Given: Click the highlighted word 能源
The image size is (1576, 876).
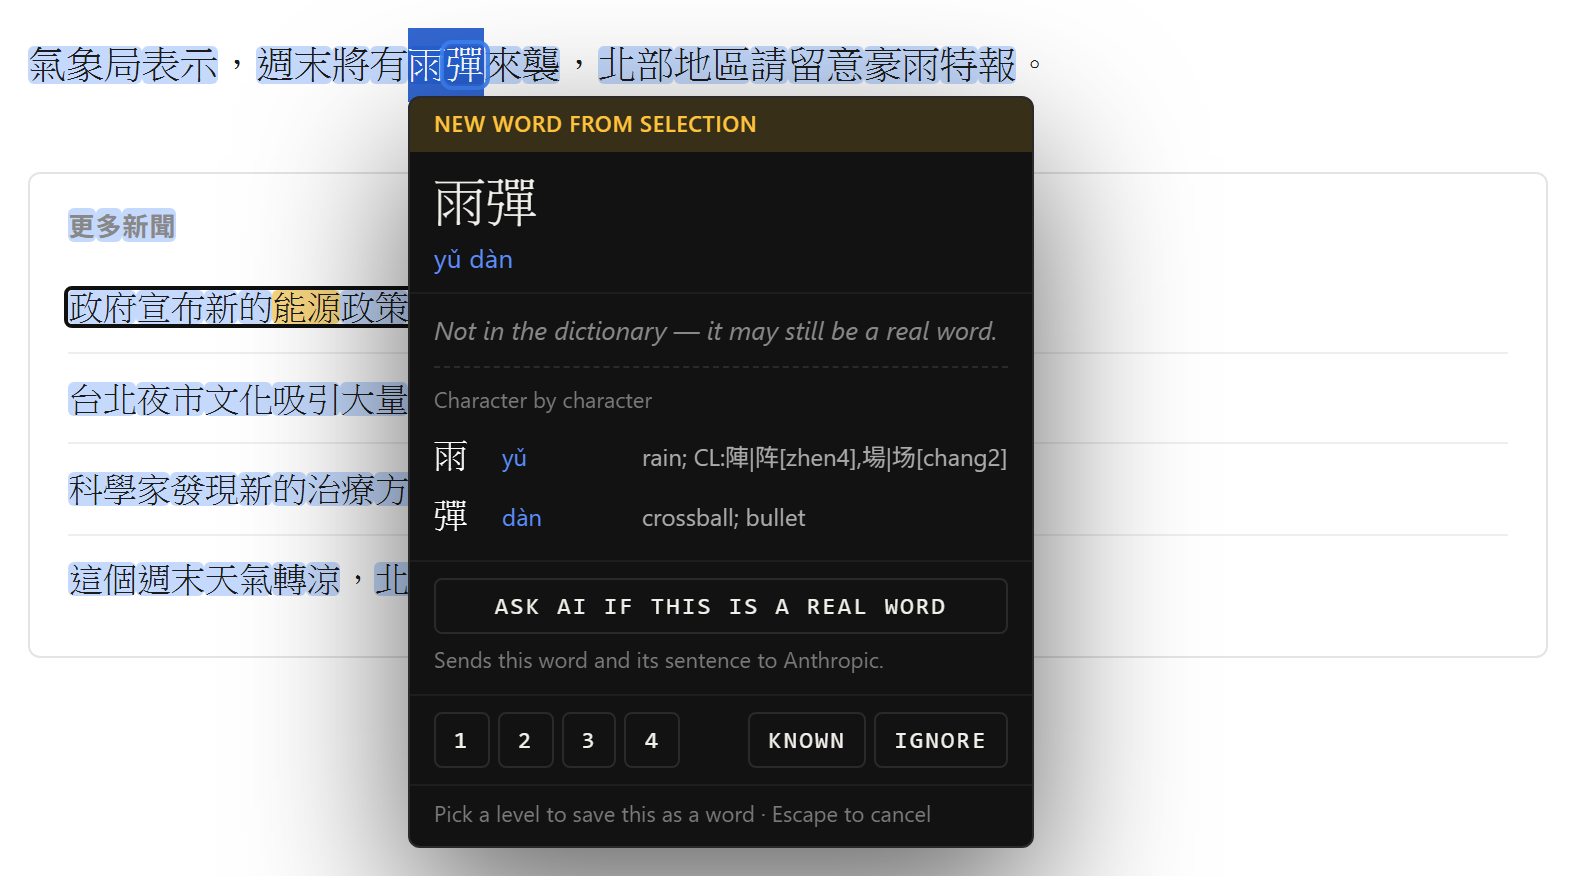Looking at the screenshot, I should click(307, 307).
